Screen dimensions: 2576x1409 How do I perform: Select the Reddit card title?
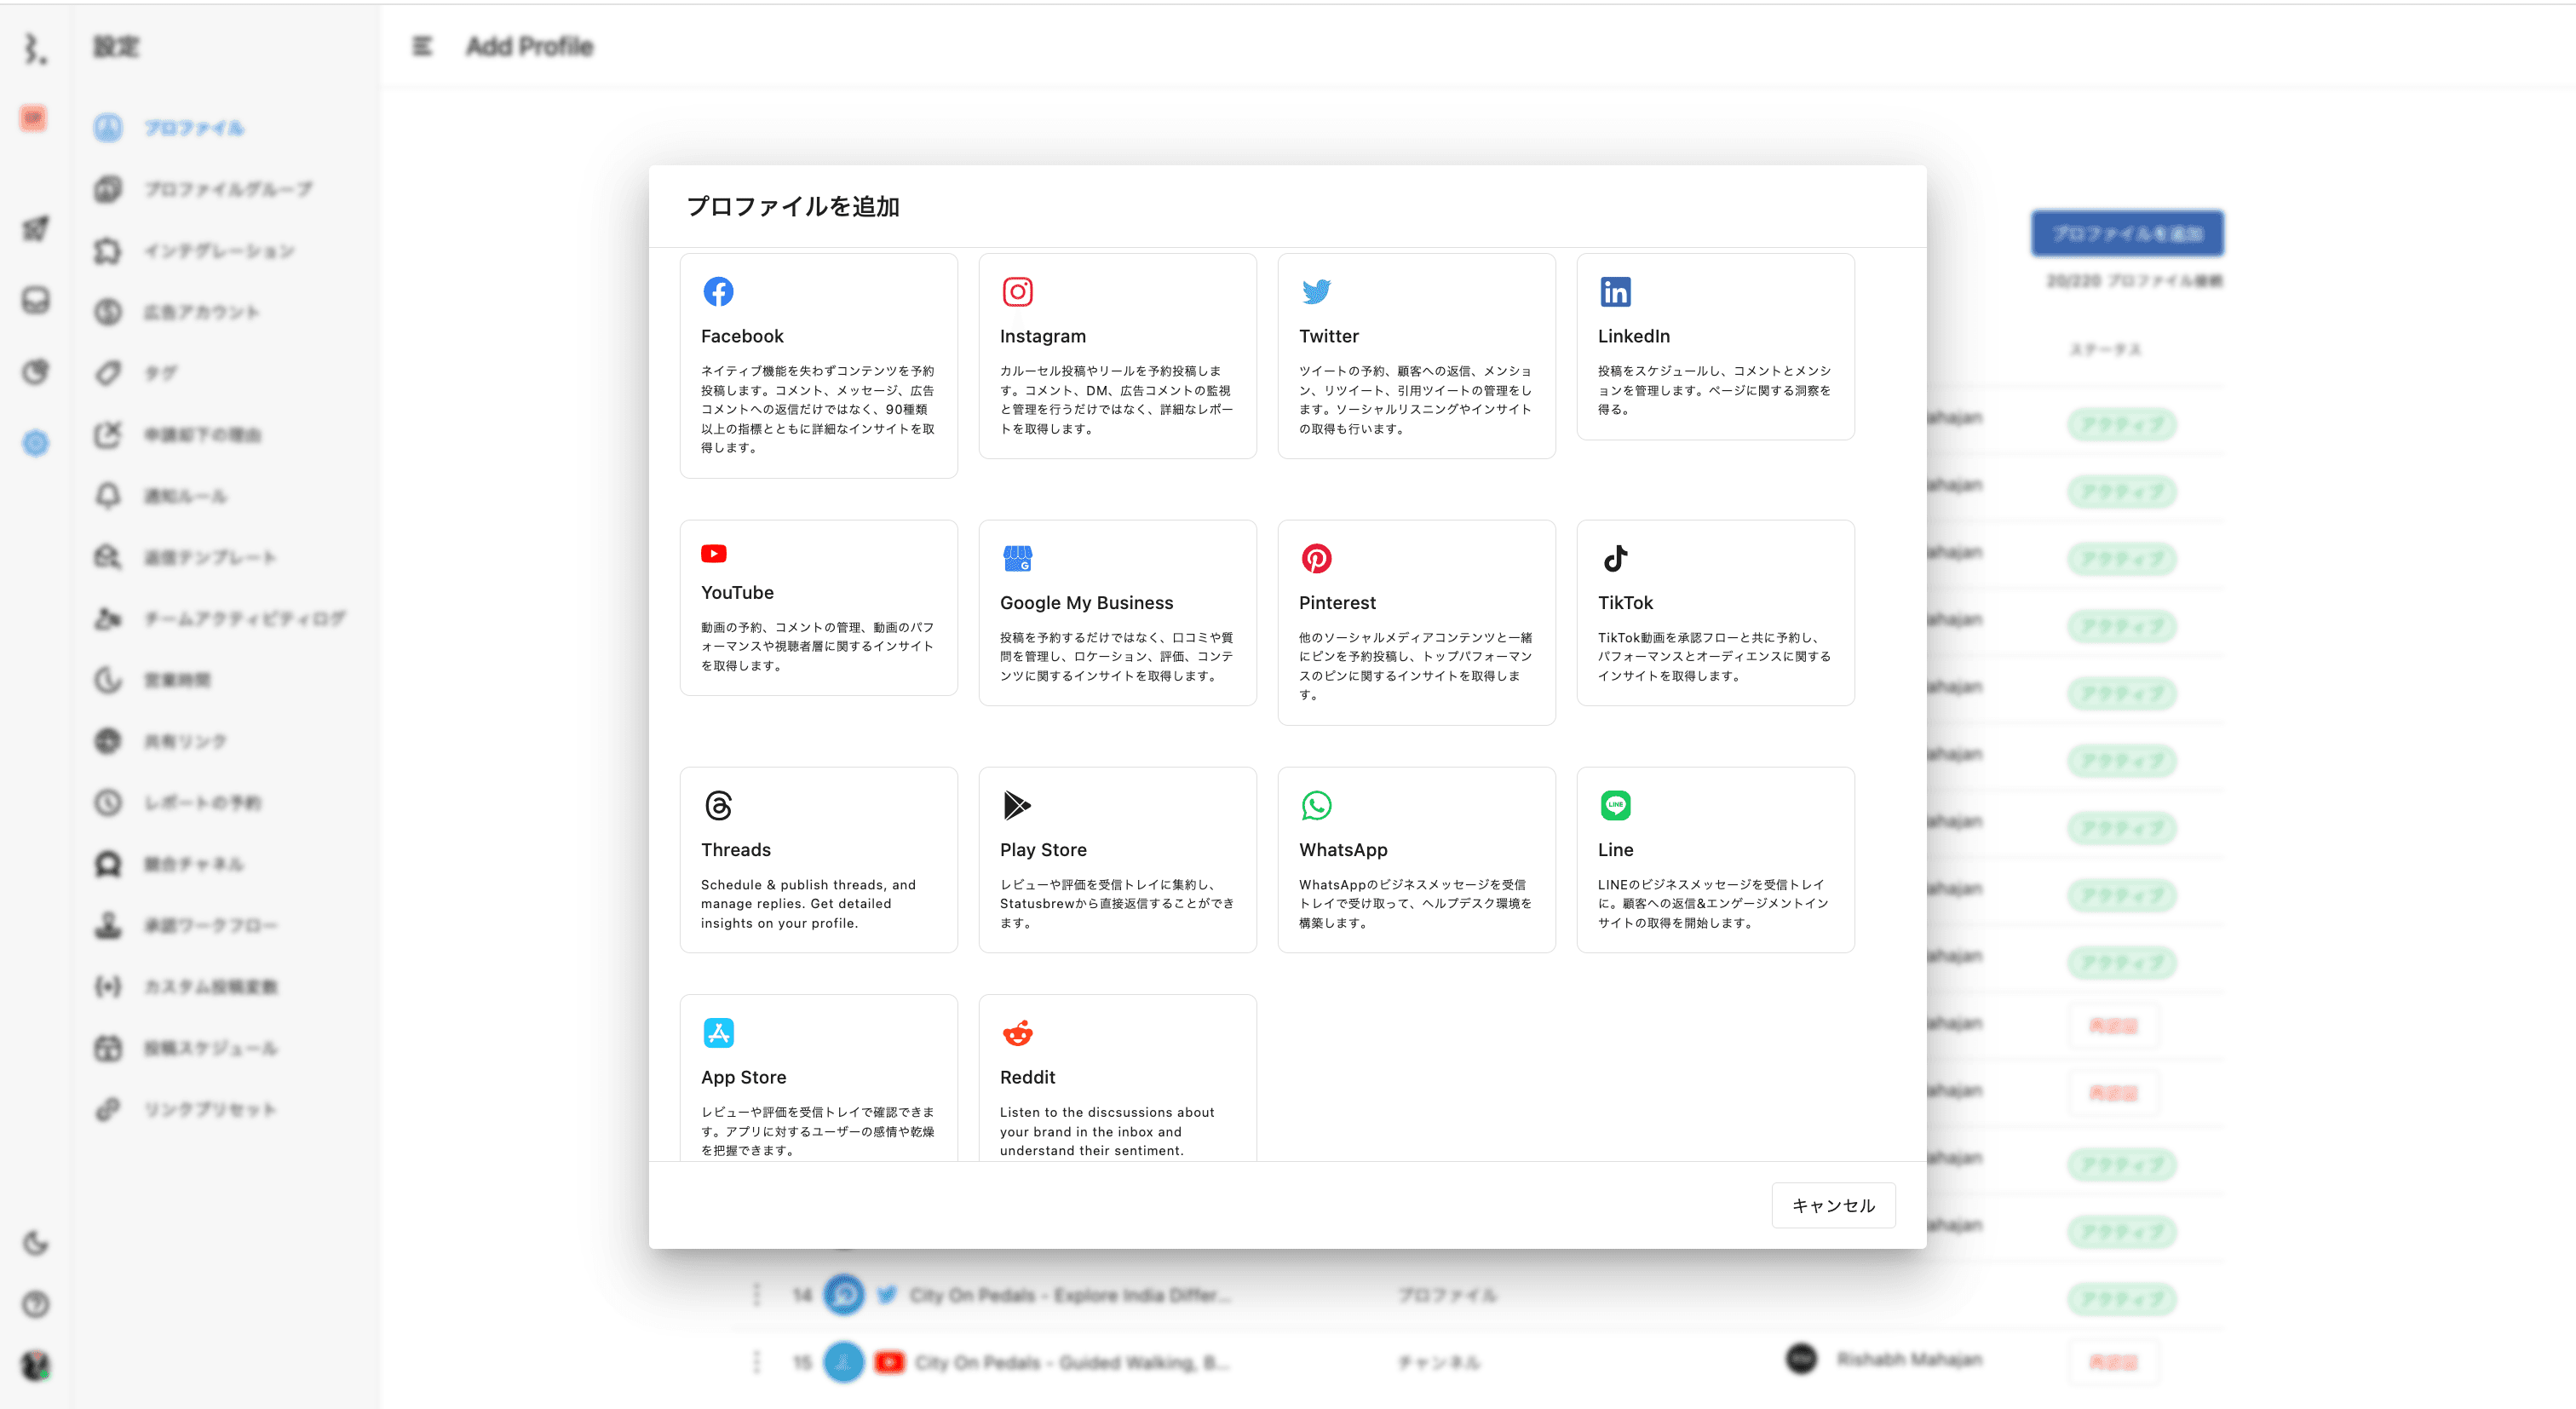(x=1027, y=1077)
